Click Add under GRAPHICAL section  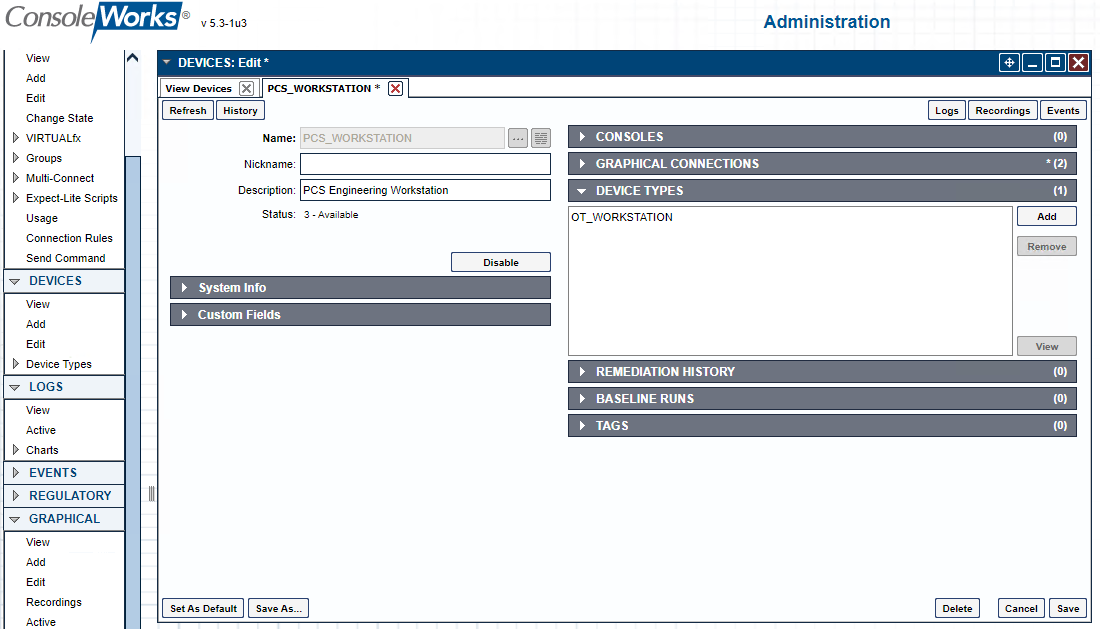(x=36, y=562)
